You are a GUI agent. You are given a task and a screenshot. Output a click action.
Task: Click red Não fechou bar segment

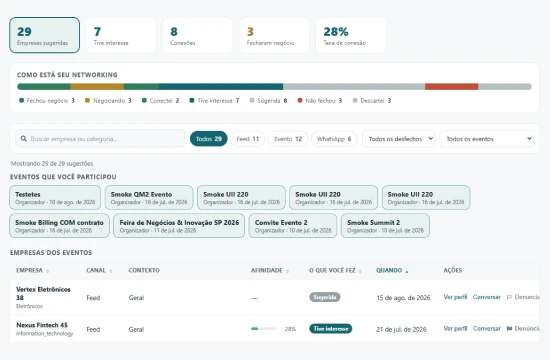click(451, 87)
